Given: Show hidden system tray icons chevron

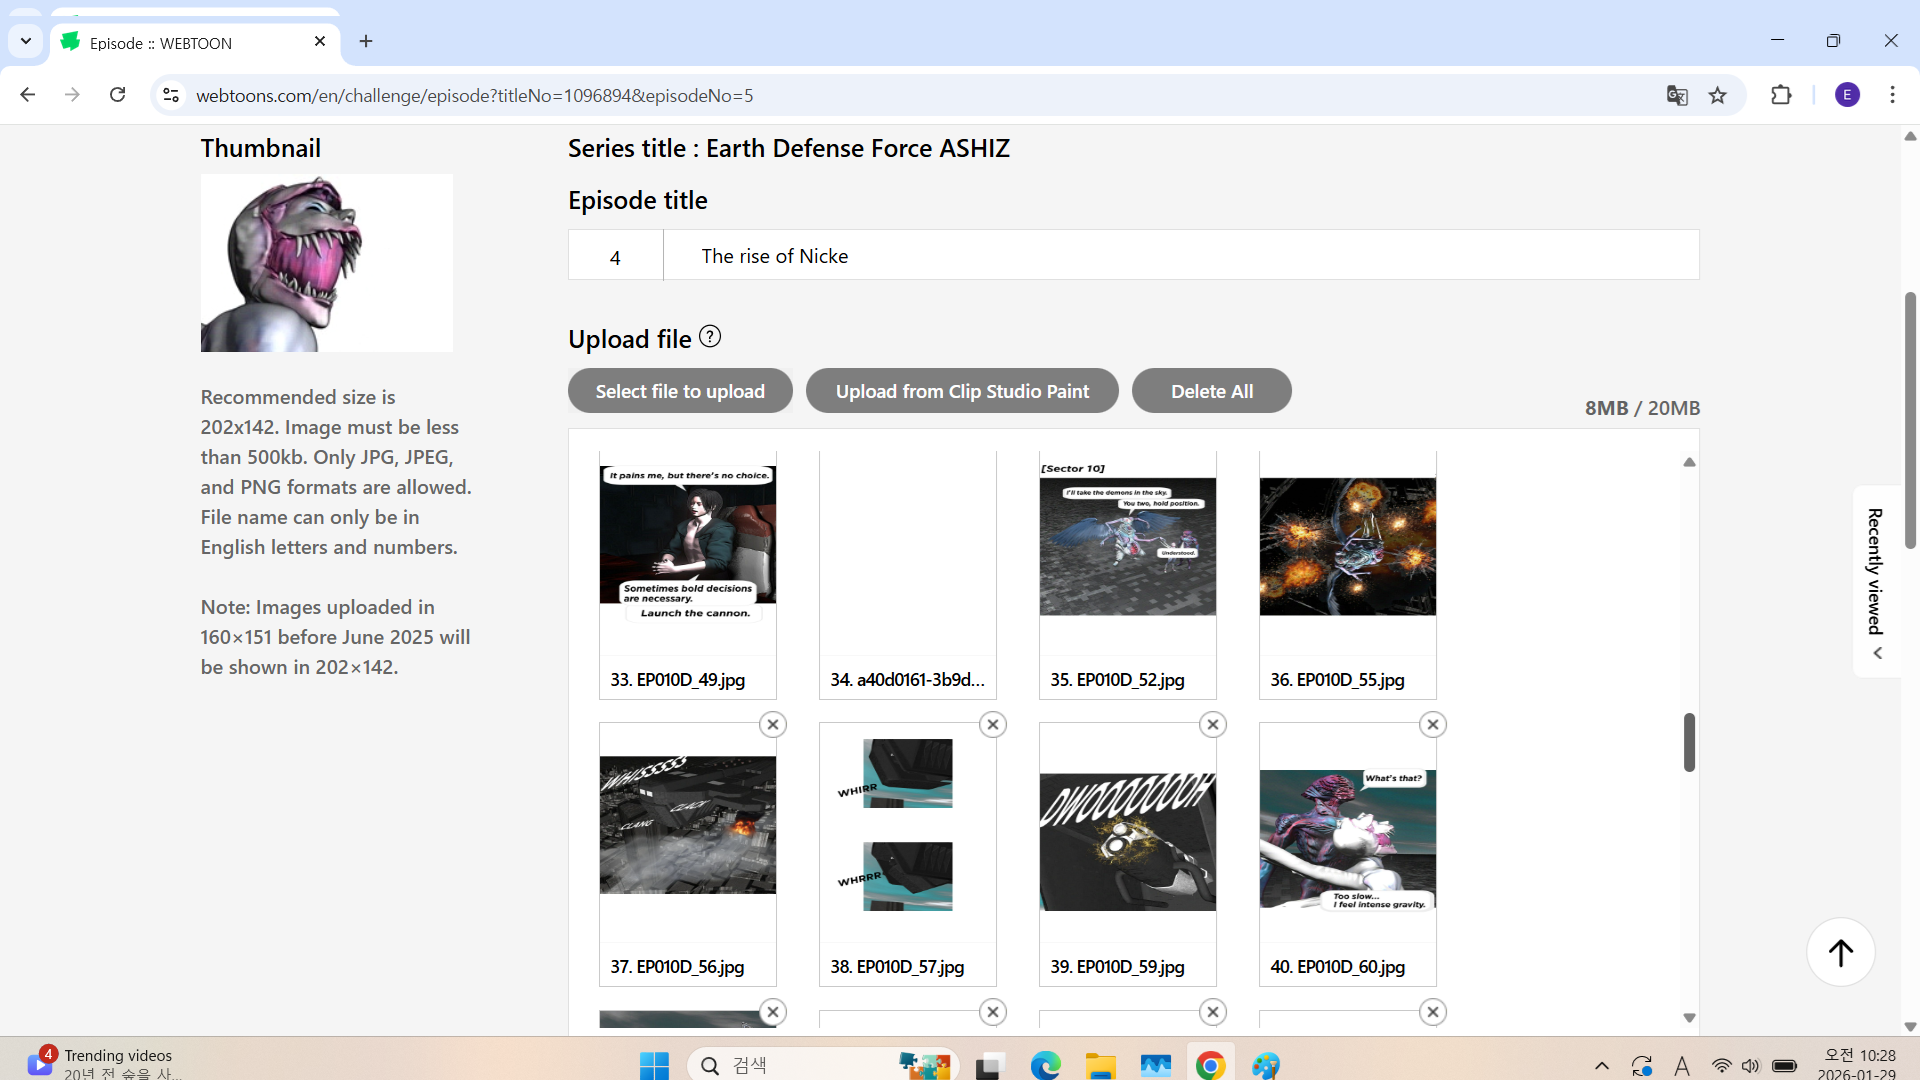Looking at the screenshot, I should (x=1601, y=1066).
